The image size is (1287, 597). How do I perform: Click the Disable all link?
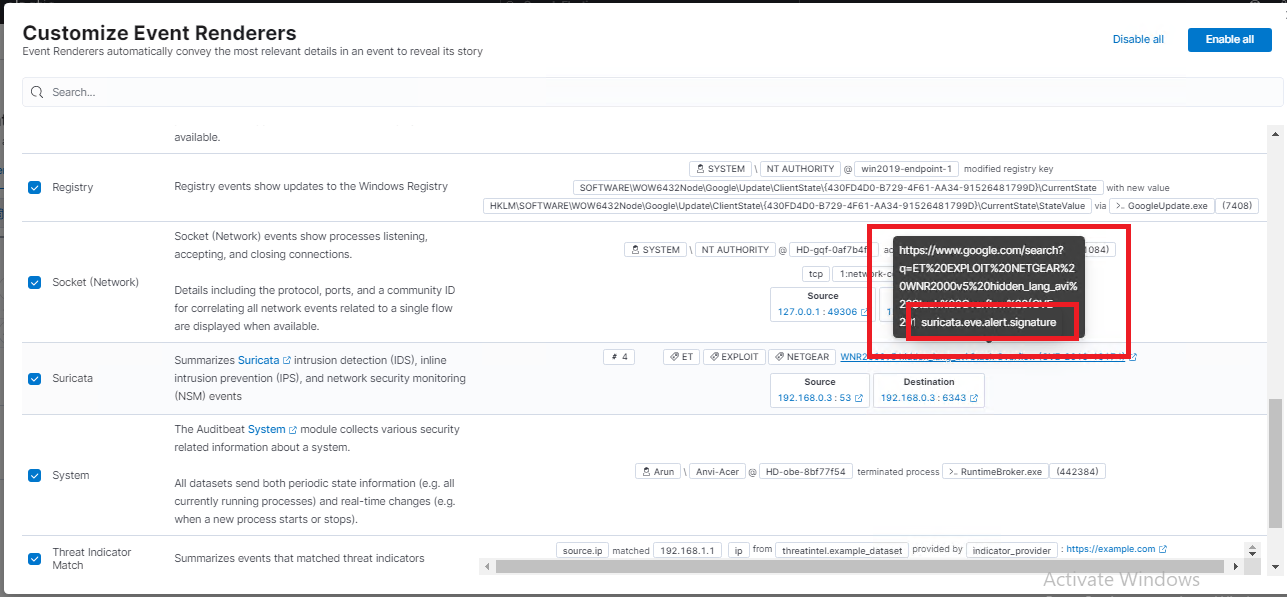(x=1138, y=39)
